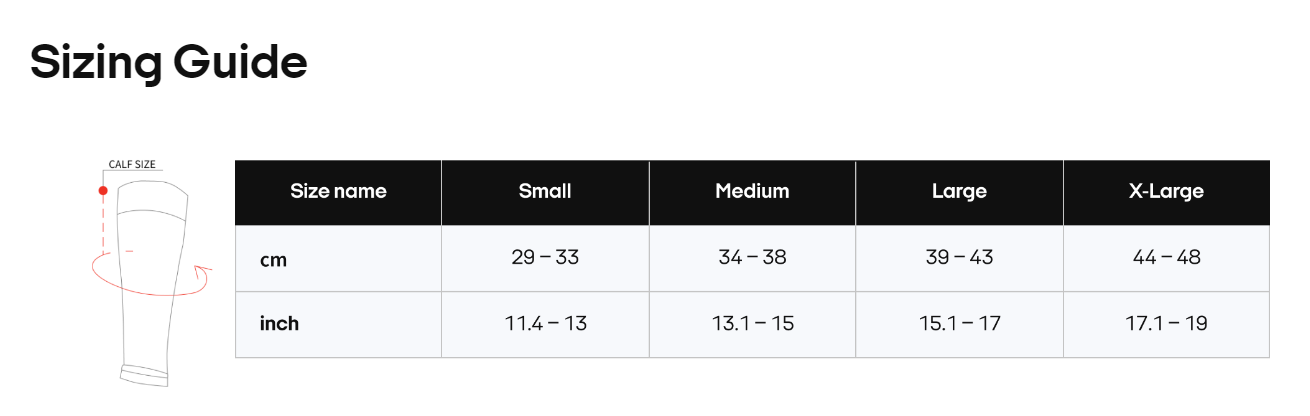The image size is (1310, 416).
Task: Click the red dot on the calf diagram
Action: click(x=102, y=189)
